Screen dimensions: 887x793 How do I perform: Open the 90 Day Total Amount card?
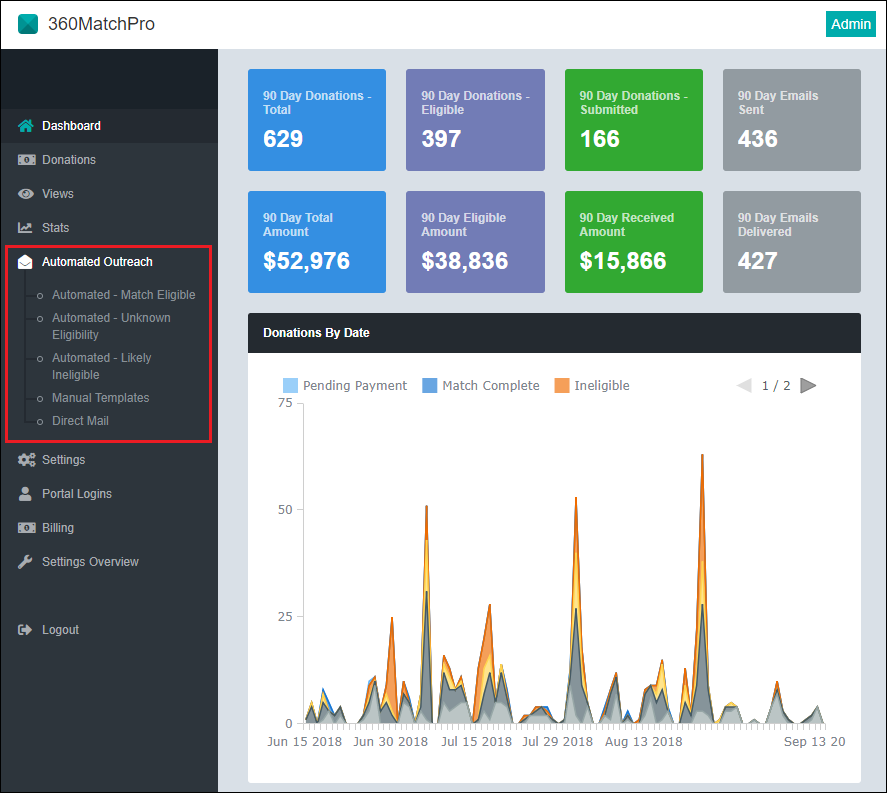point(317,242)
